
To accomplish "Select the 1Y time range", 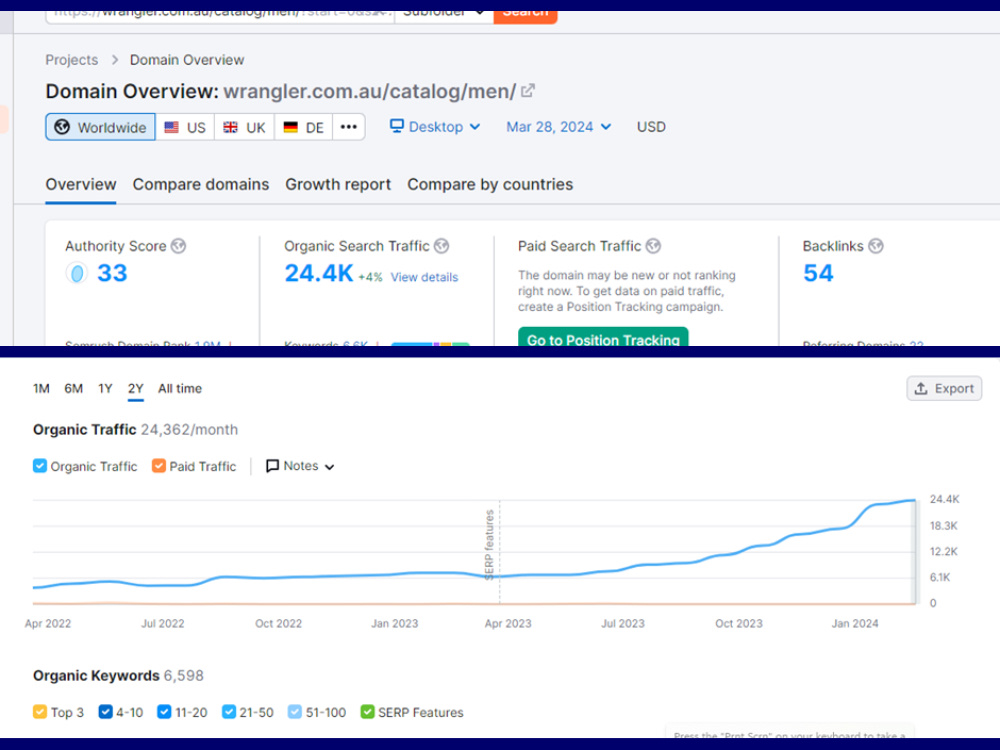I will click(x=105, y=388).
